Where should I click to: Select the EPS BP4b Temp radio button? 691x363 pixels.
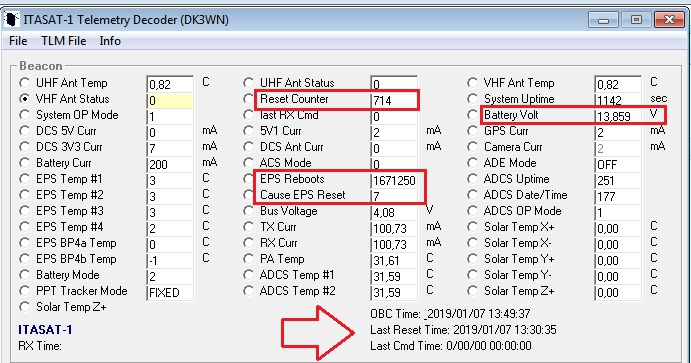pos(25,259)
